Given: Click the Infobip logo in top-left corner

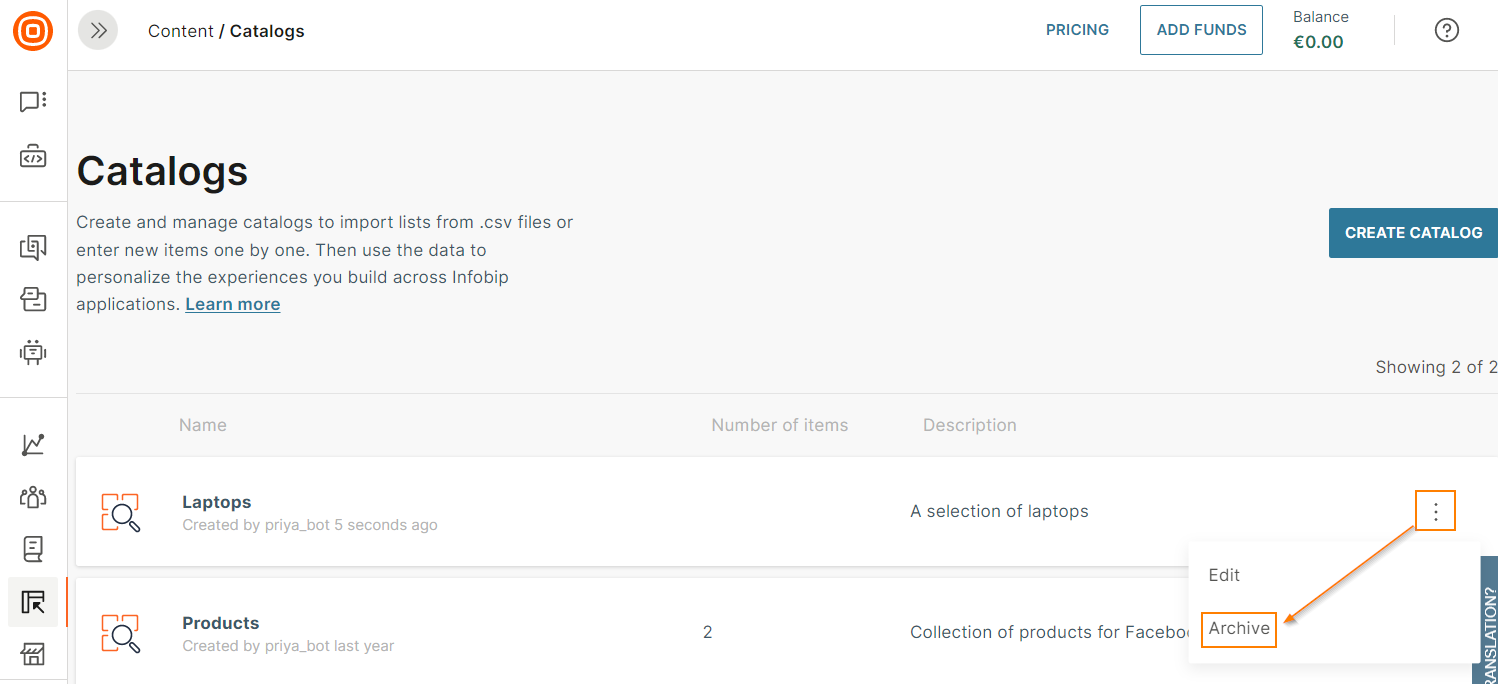Looking at the screenshot, I should pos(33,30).
